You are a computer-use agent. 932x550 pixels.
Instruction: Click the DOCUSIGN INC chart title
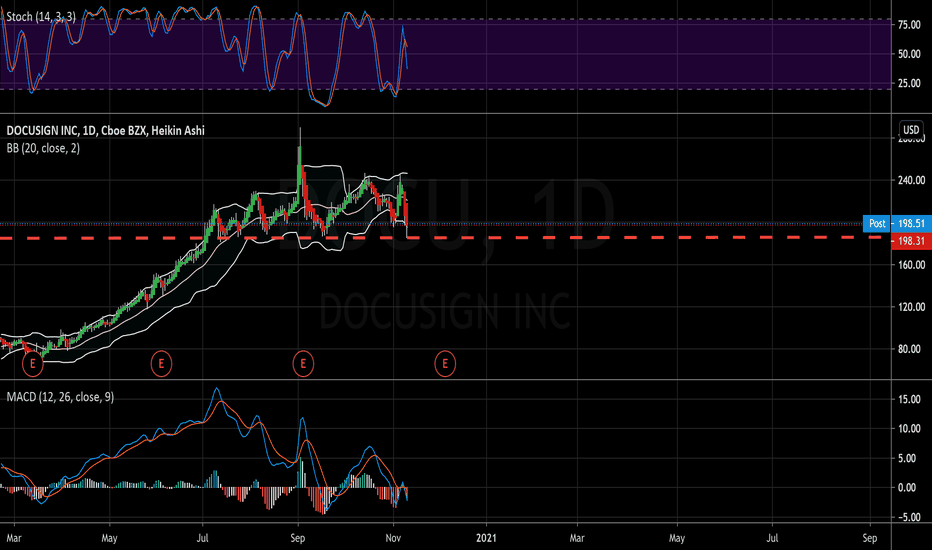point(105,130)
